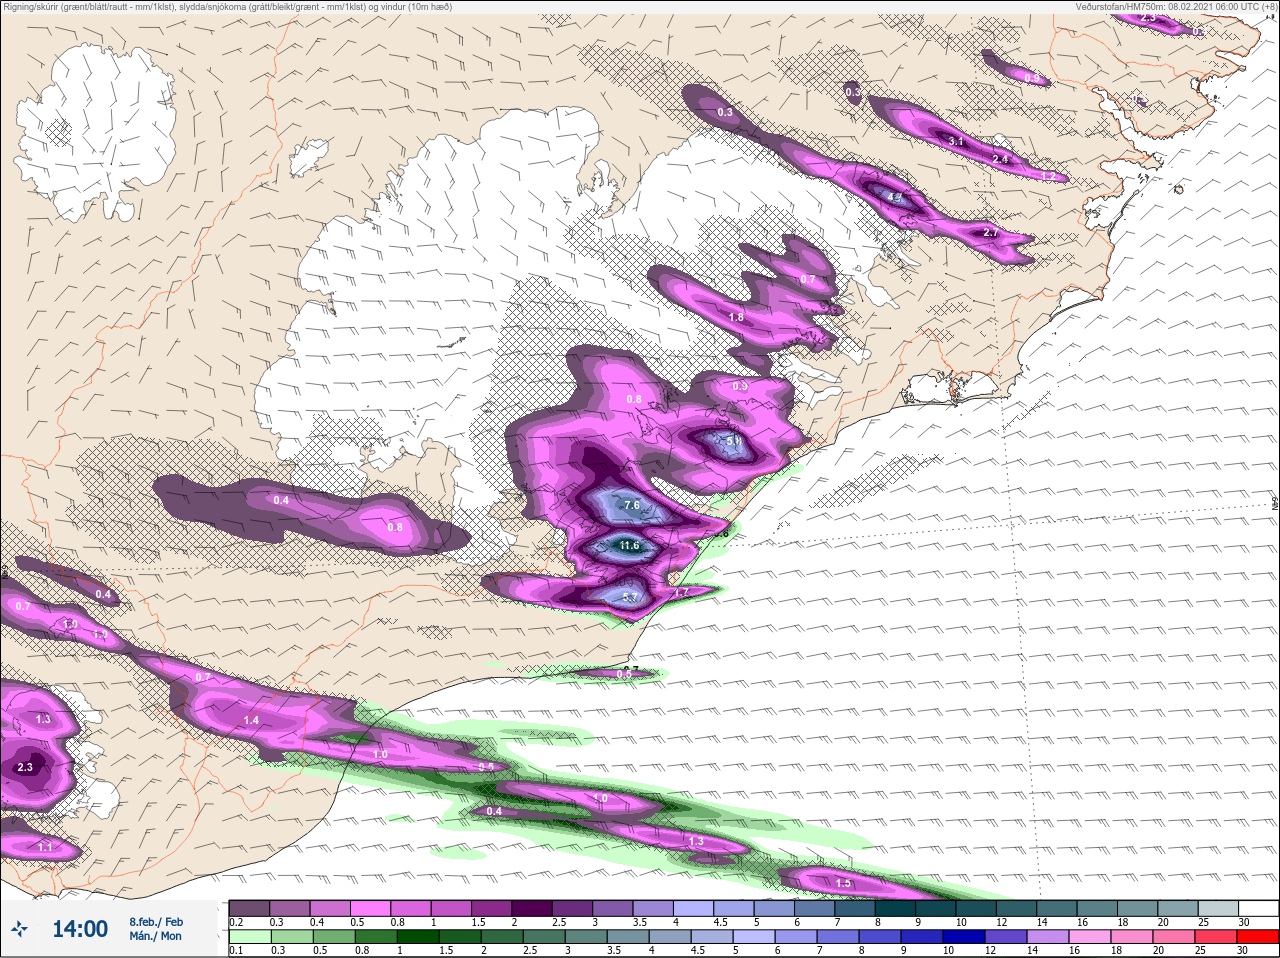Click the 1.5 value in the offshore band

click(843, 883)
